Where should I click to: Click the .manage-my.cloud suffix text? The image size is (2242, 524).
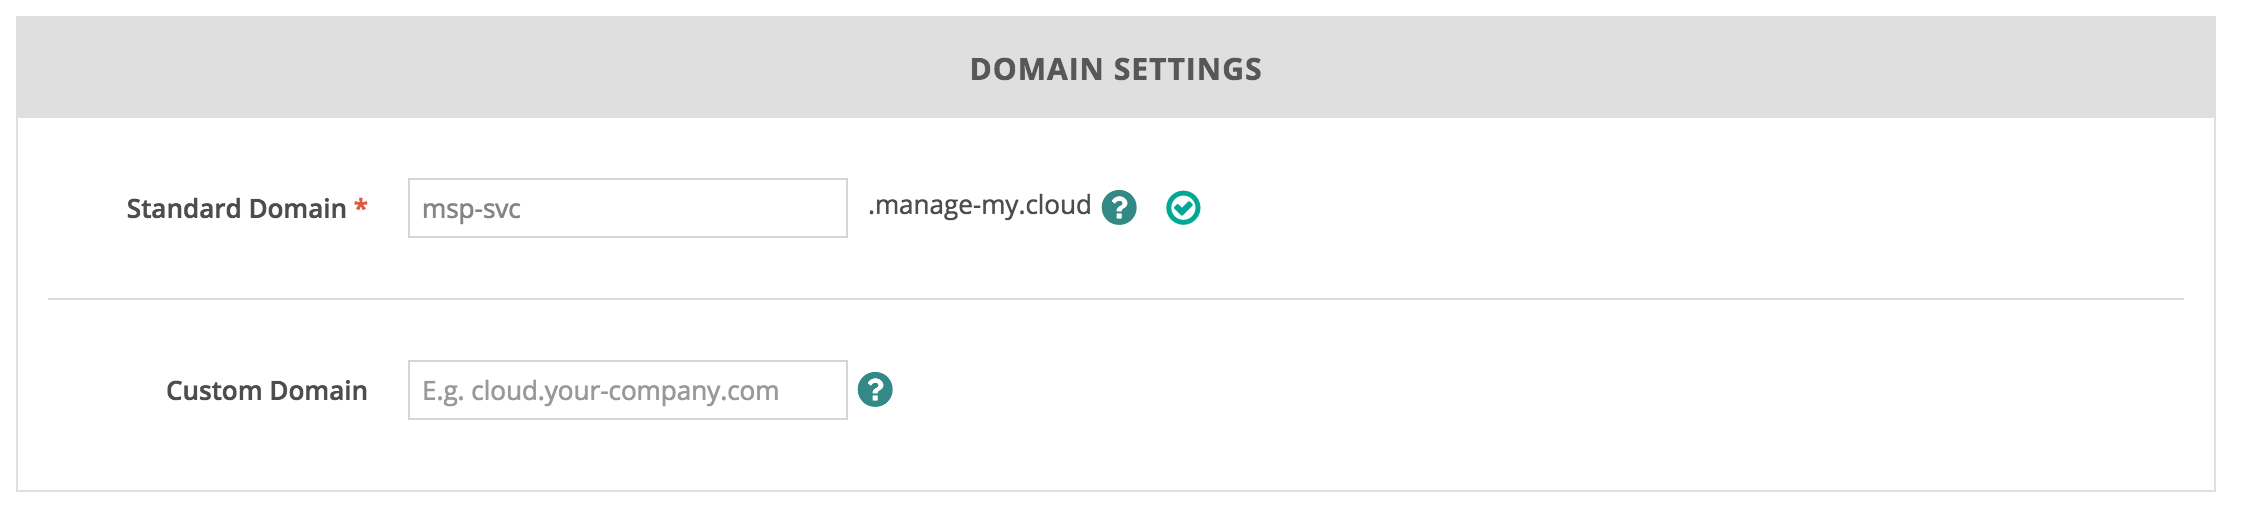[x=979, y=206]
